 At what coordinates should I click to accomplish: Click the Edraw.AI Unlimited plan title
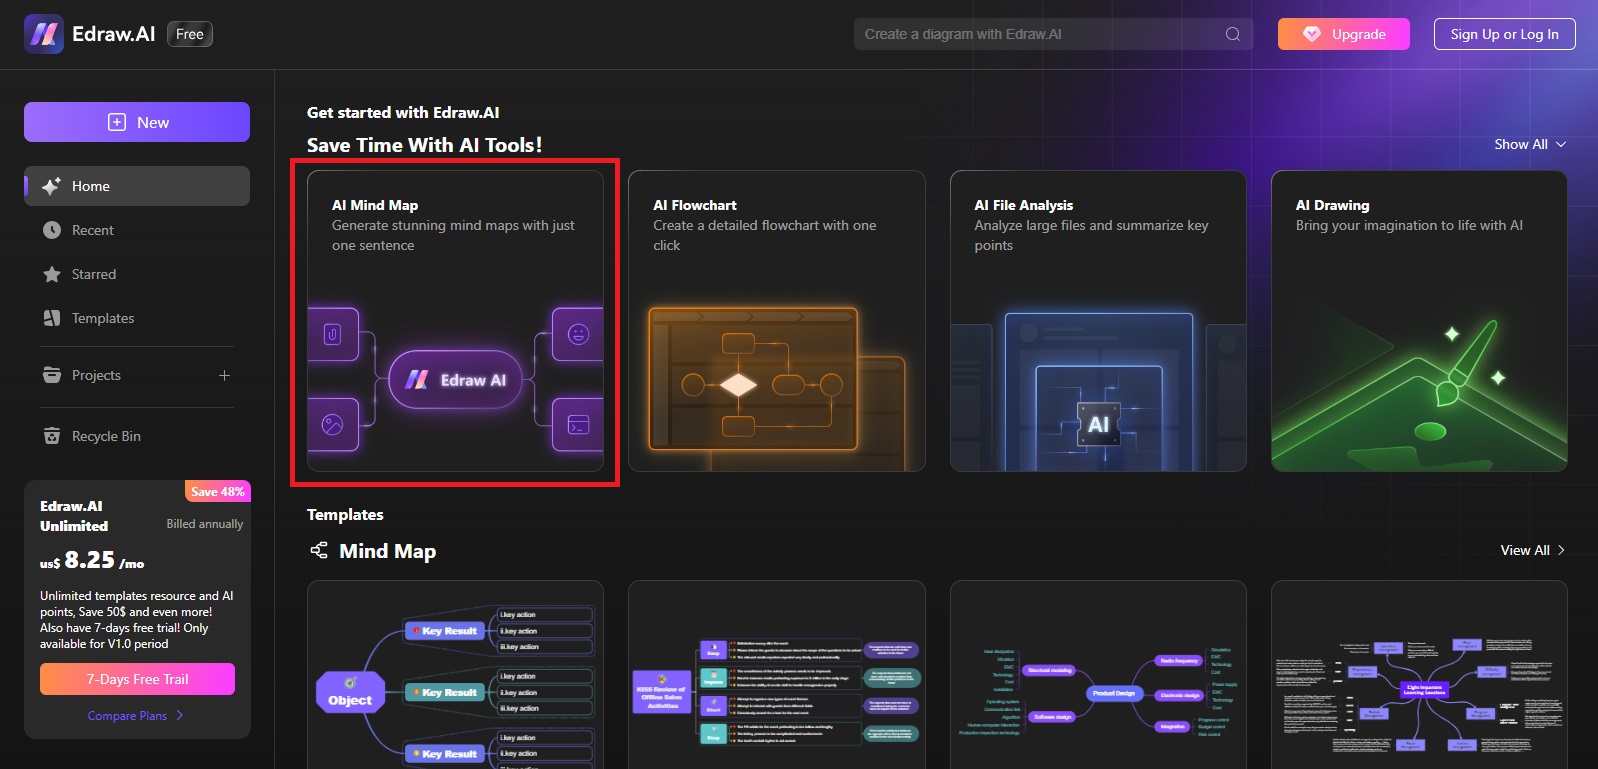point(74,516)
